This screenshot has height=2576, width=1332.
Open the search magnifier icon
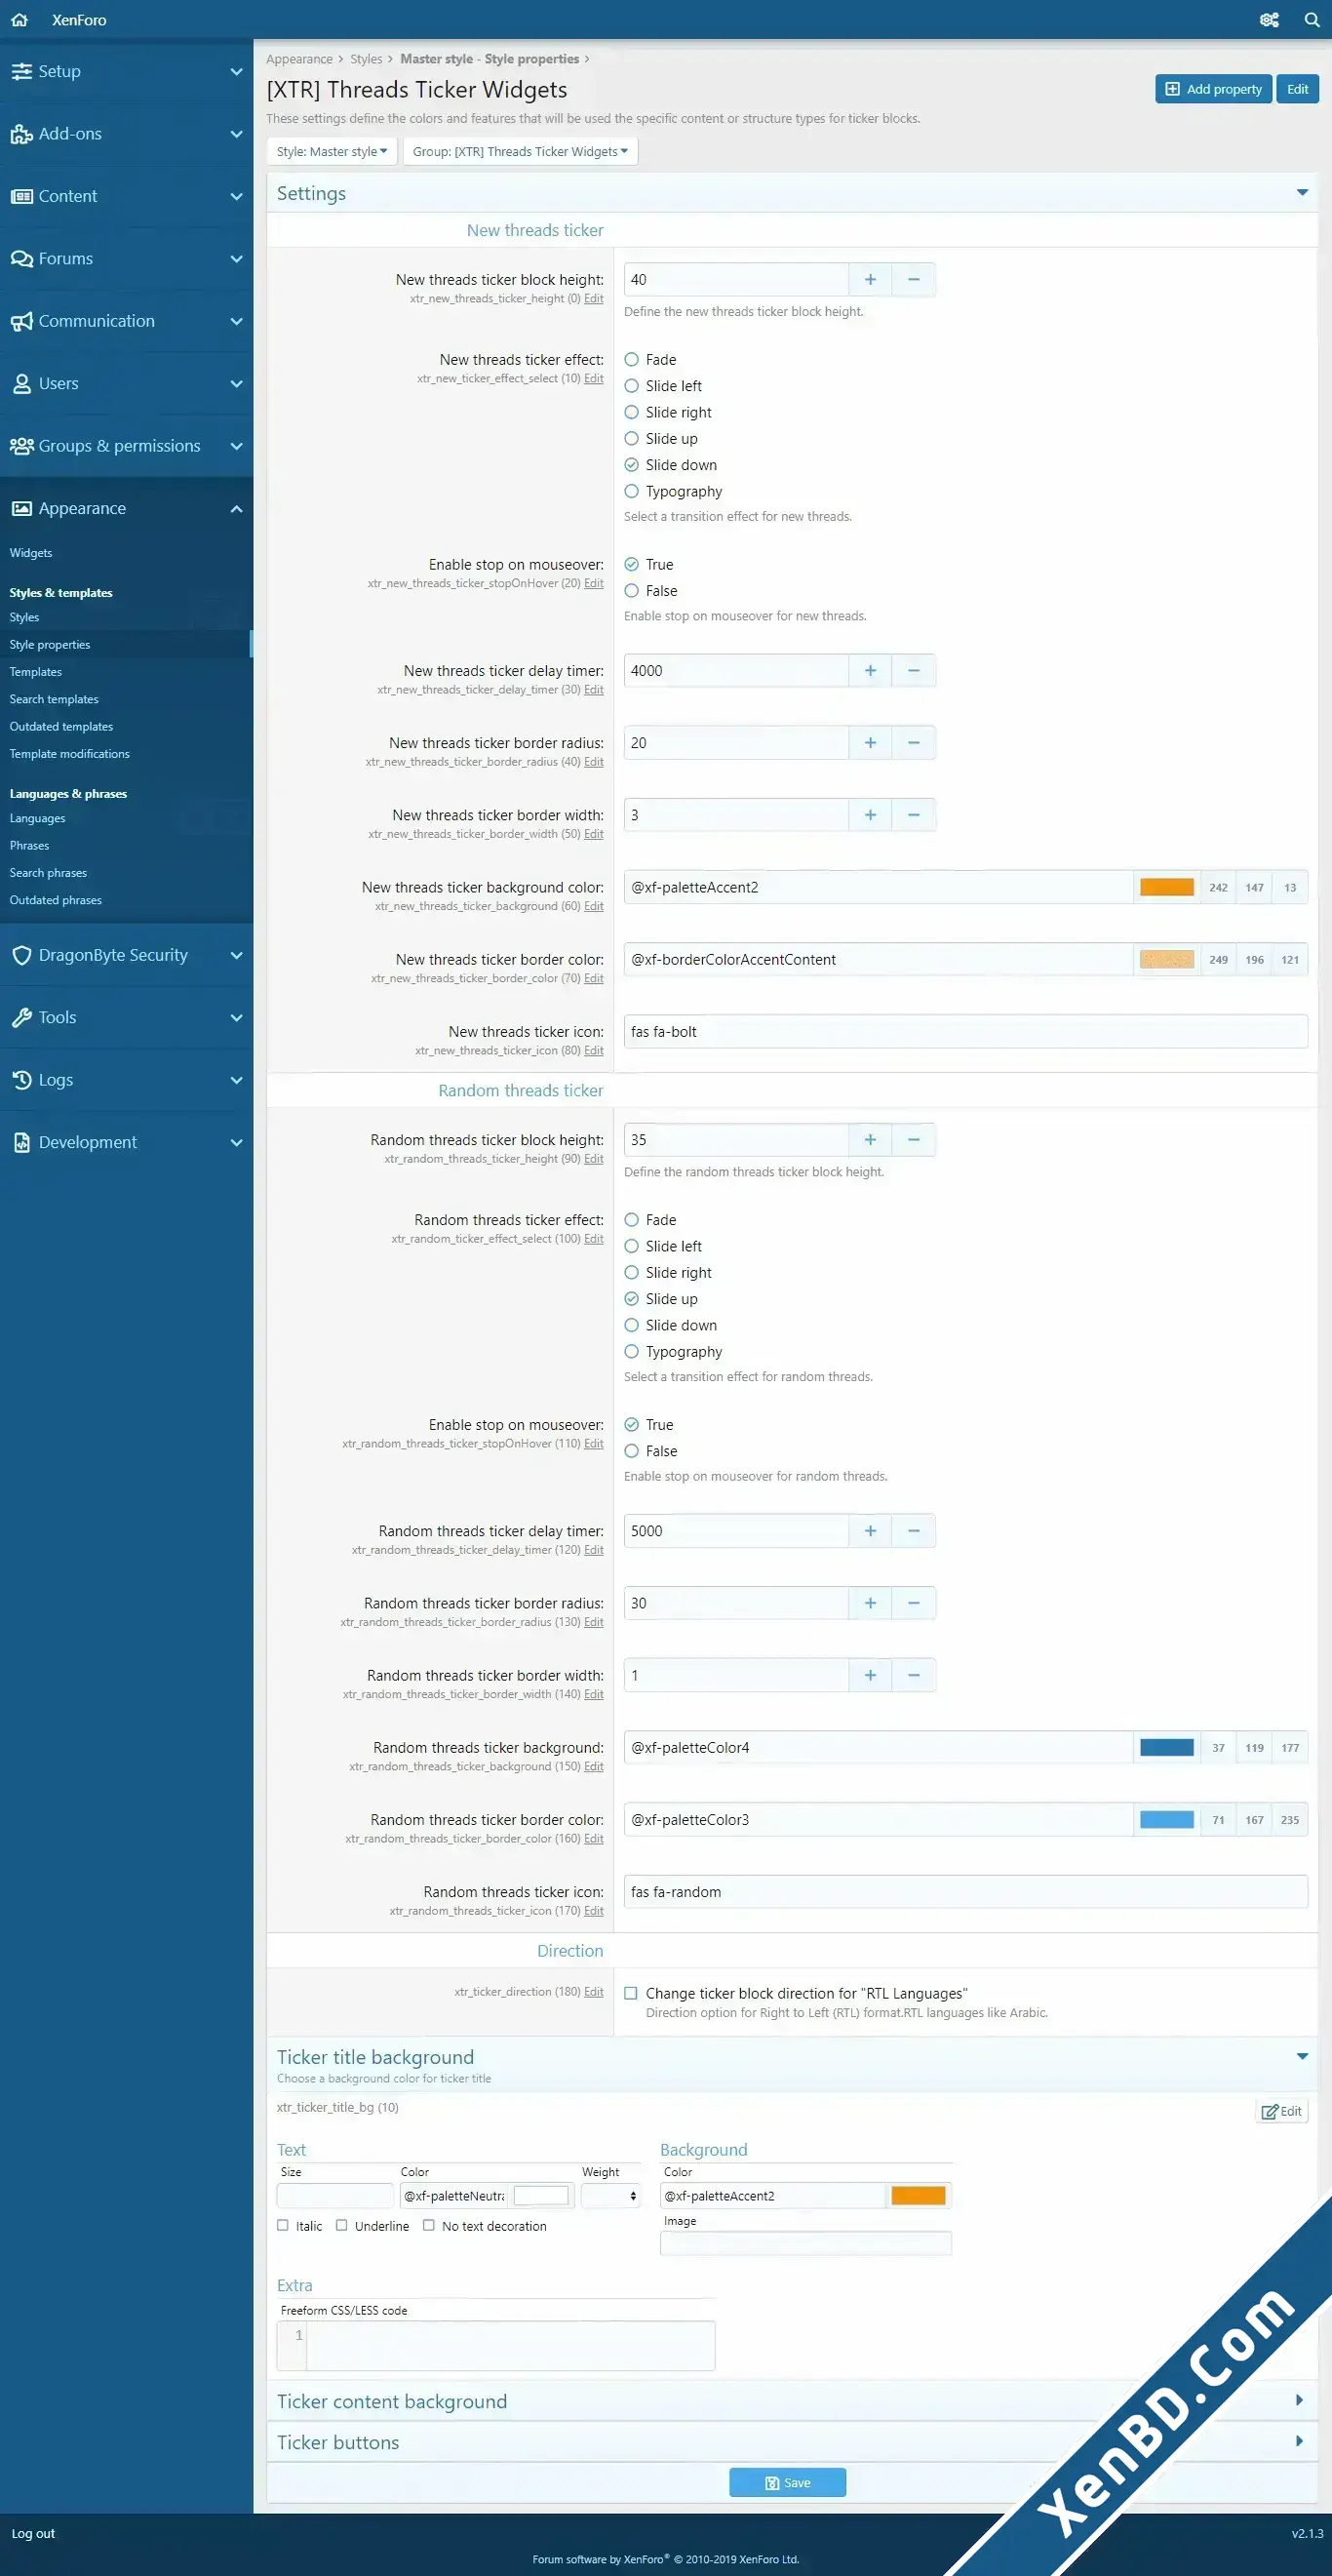tap(1312, 20)
